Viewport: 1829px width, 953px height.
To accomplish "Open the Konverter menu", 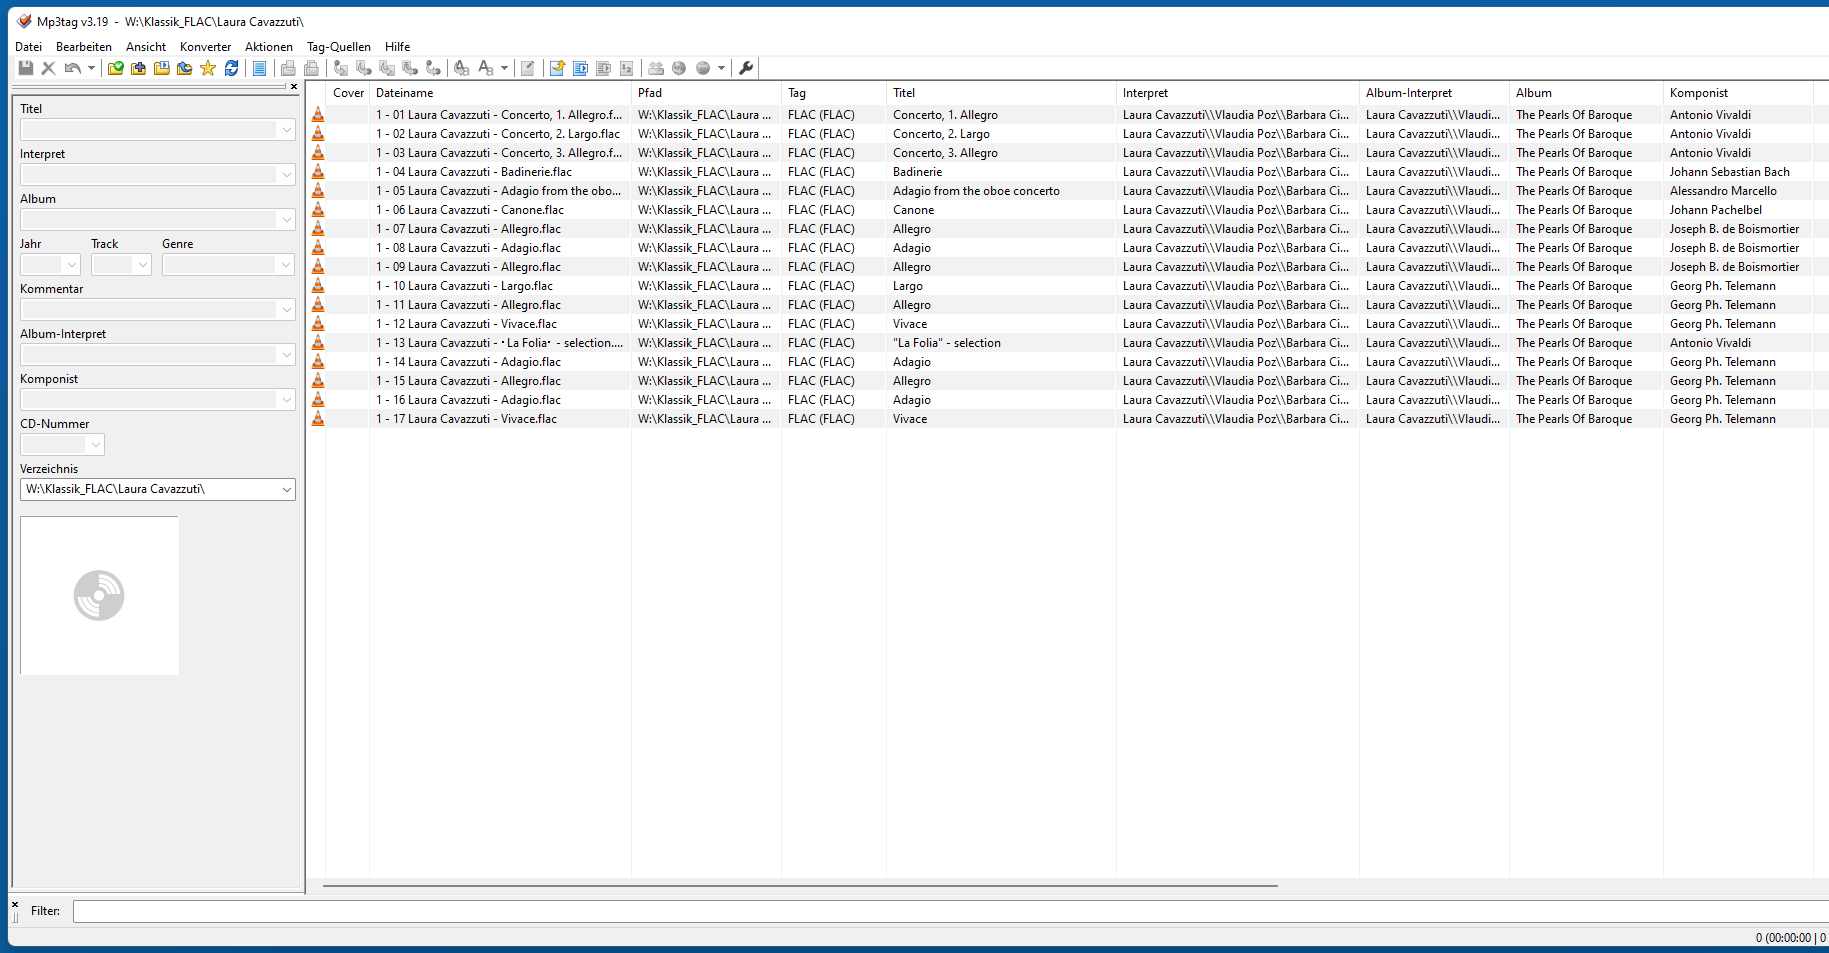I will point(205,47).
